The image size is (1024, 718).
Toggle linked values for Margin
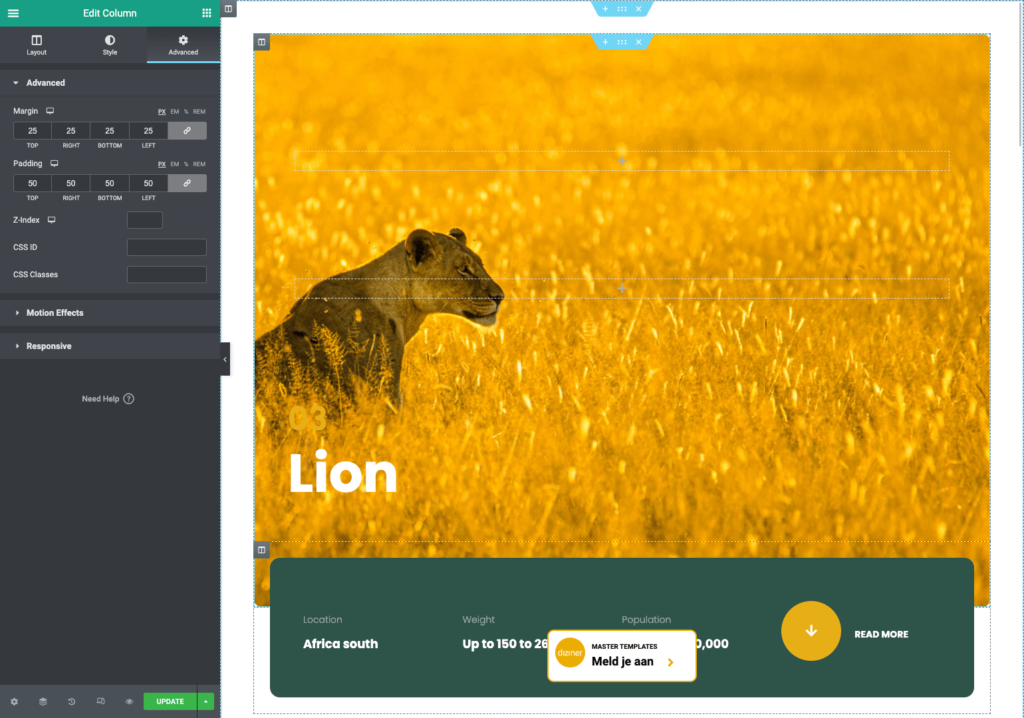[187, 131]
